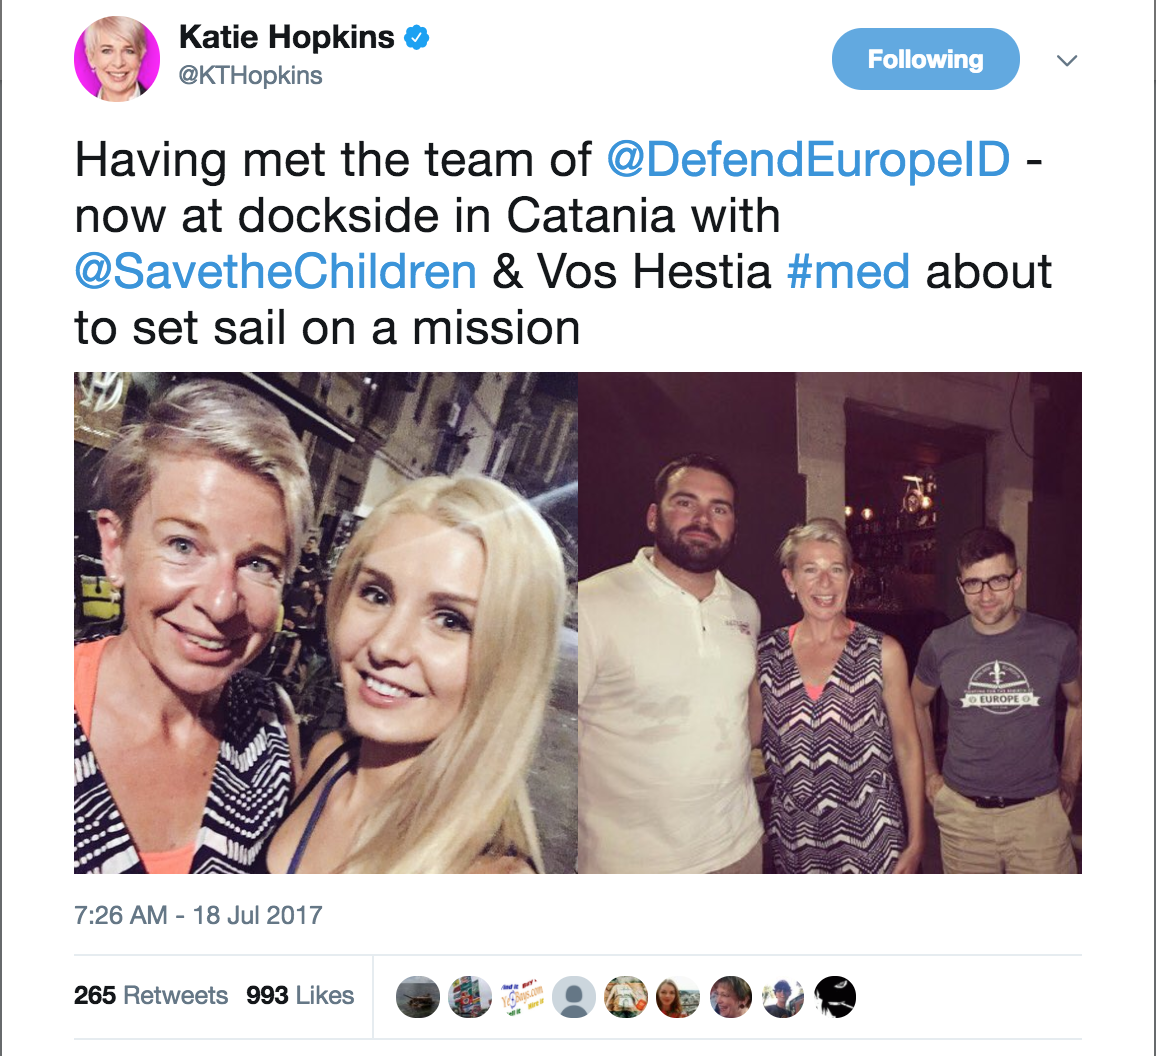View the 993 Likes list
This screenshot has height=1056, width=1156.
point(300,996)
